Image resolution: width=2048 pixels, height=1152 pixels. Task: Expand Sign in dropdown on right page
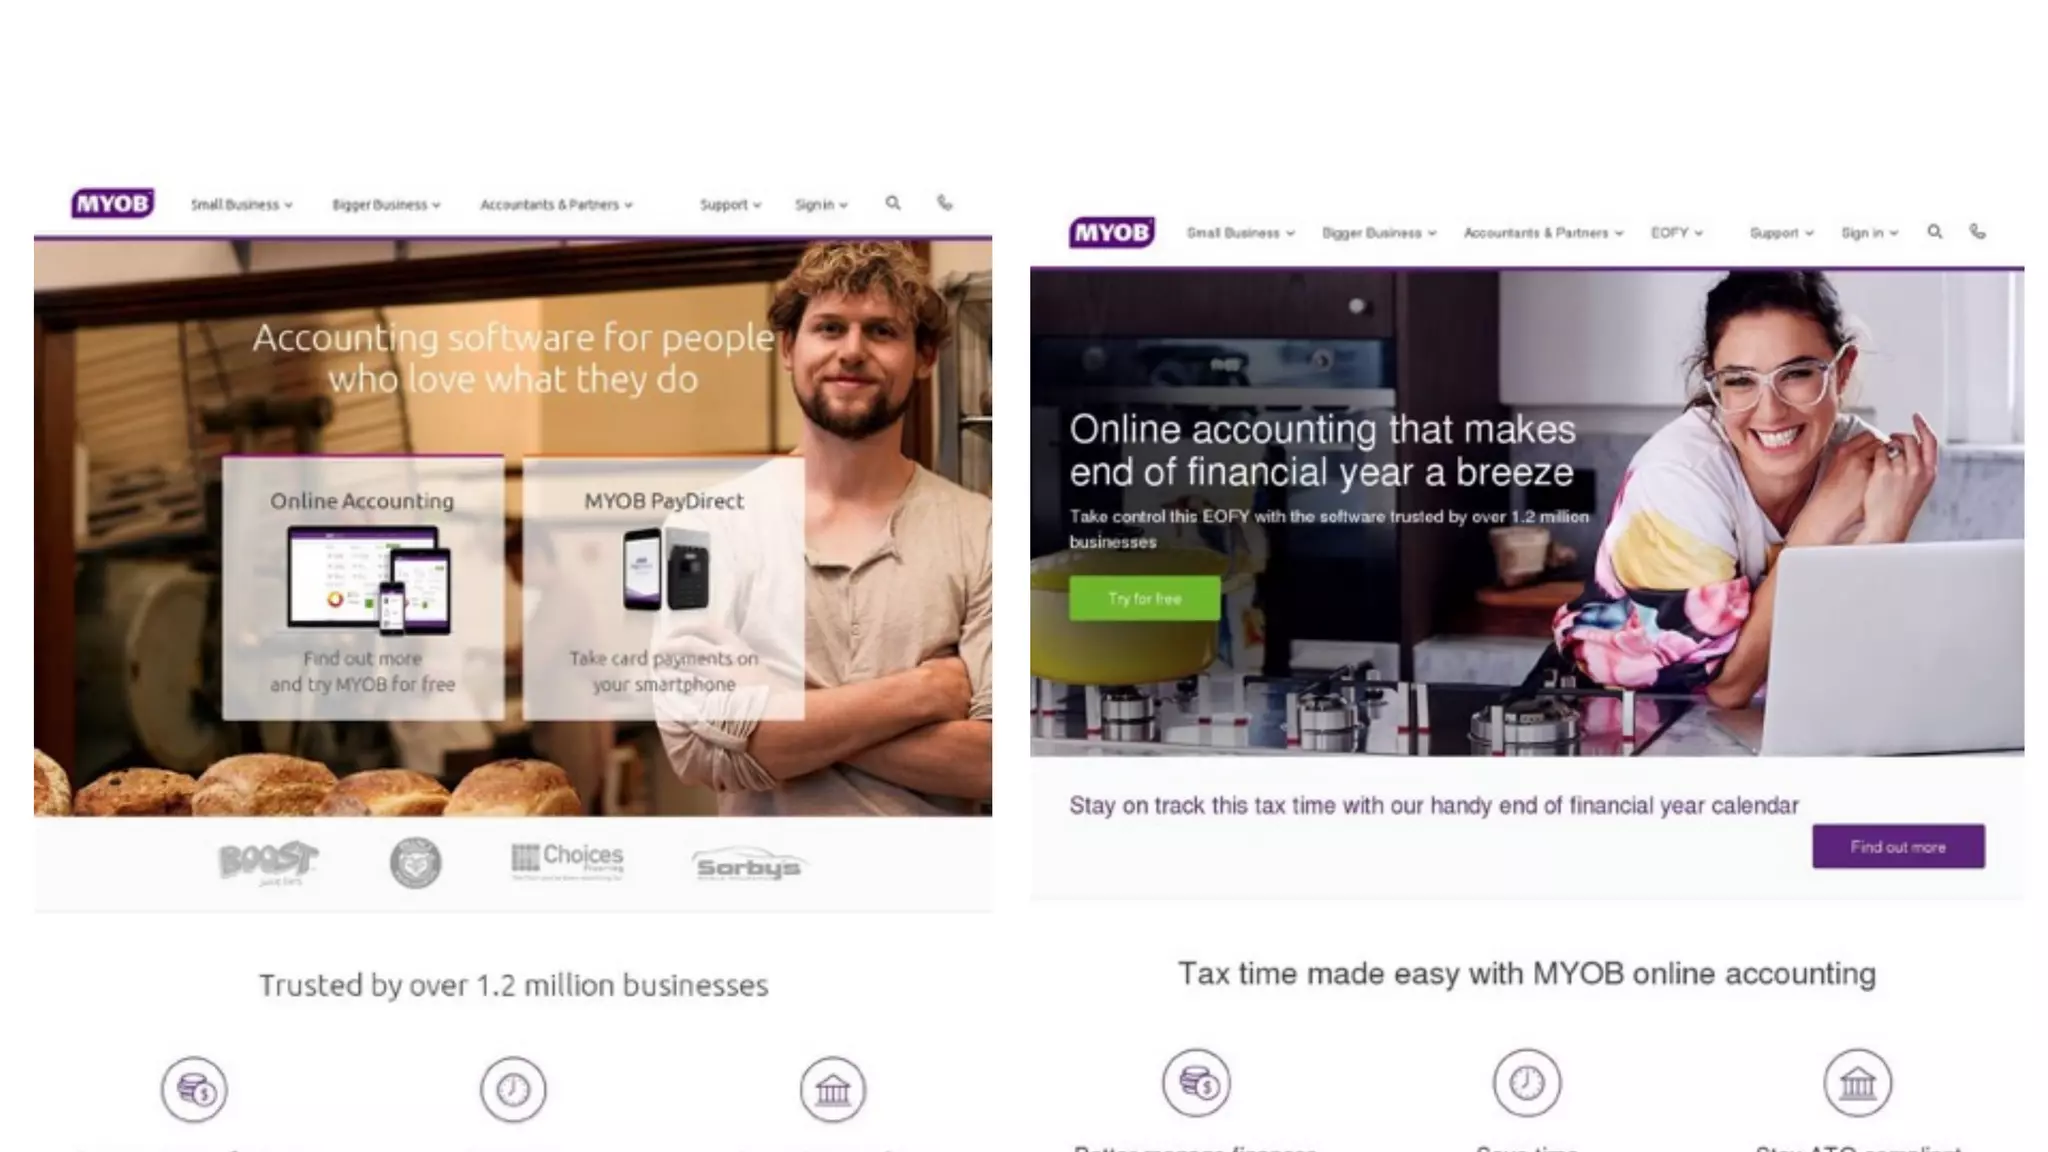click(x=1869, y=233)
